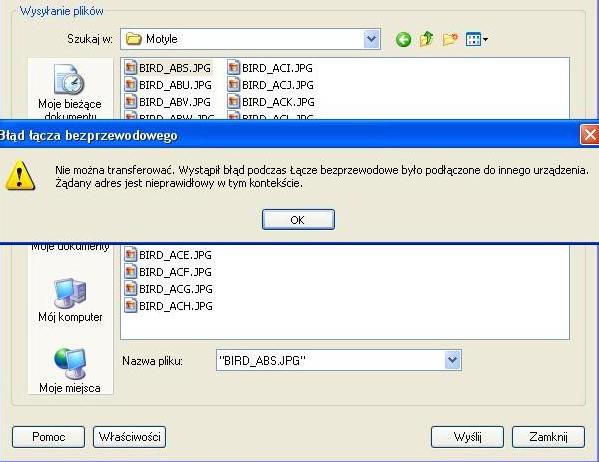This screenshot has width=599, height=462.
Task: Open Mój komputer in the places bar
Action: pyautogui.click(x=70, y=300)
